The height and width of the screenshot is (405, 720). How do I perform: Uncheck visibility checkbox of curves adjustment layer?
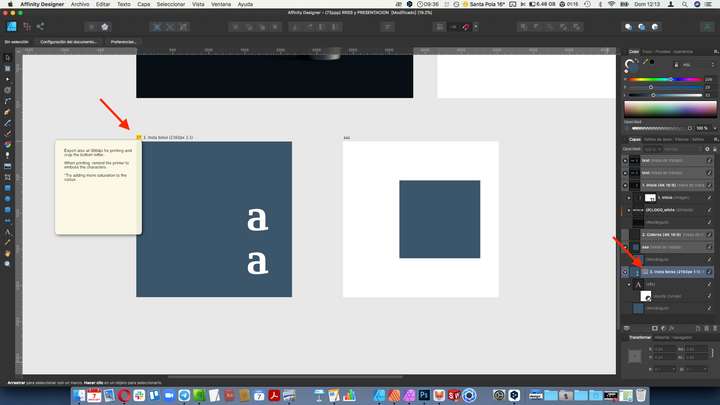tap(709, 296)
